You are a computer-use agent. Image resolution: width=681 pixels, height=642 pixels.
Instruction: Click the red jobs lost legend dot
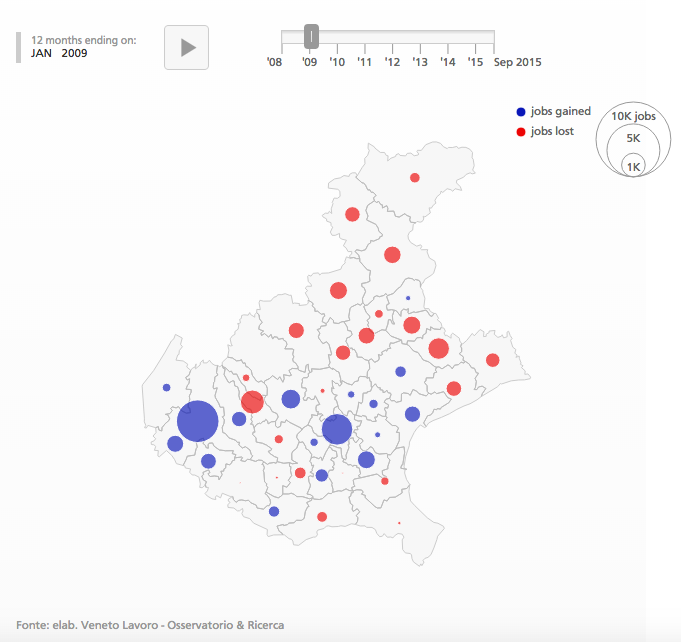coord(521,132)
